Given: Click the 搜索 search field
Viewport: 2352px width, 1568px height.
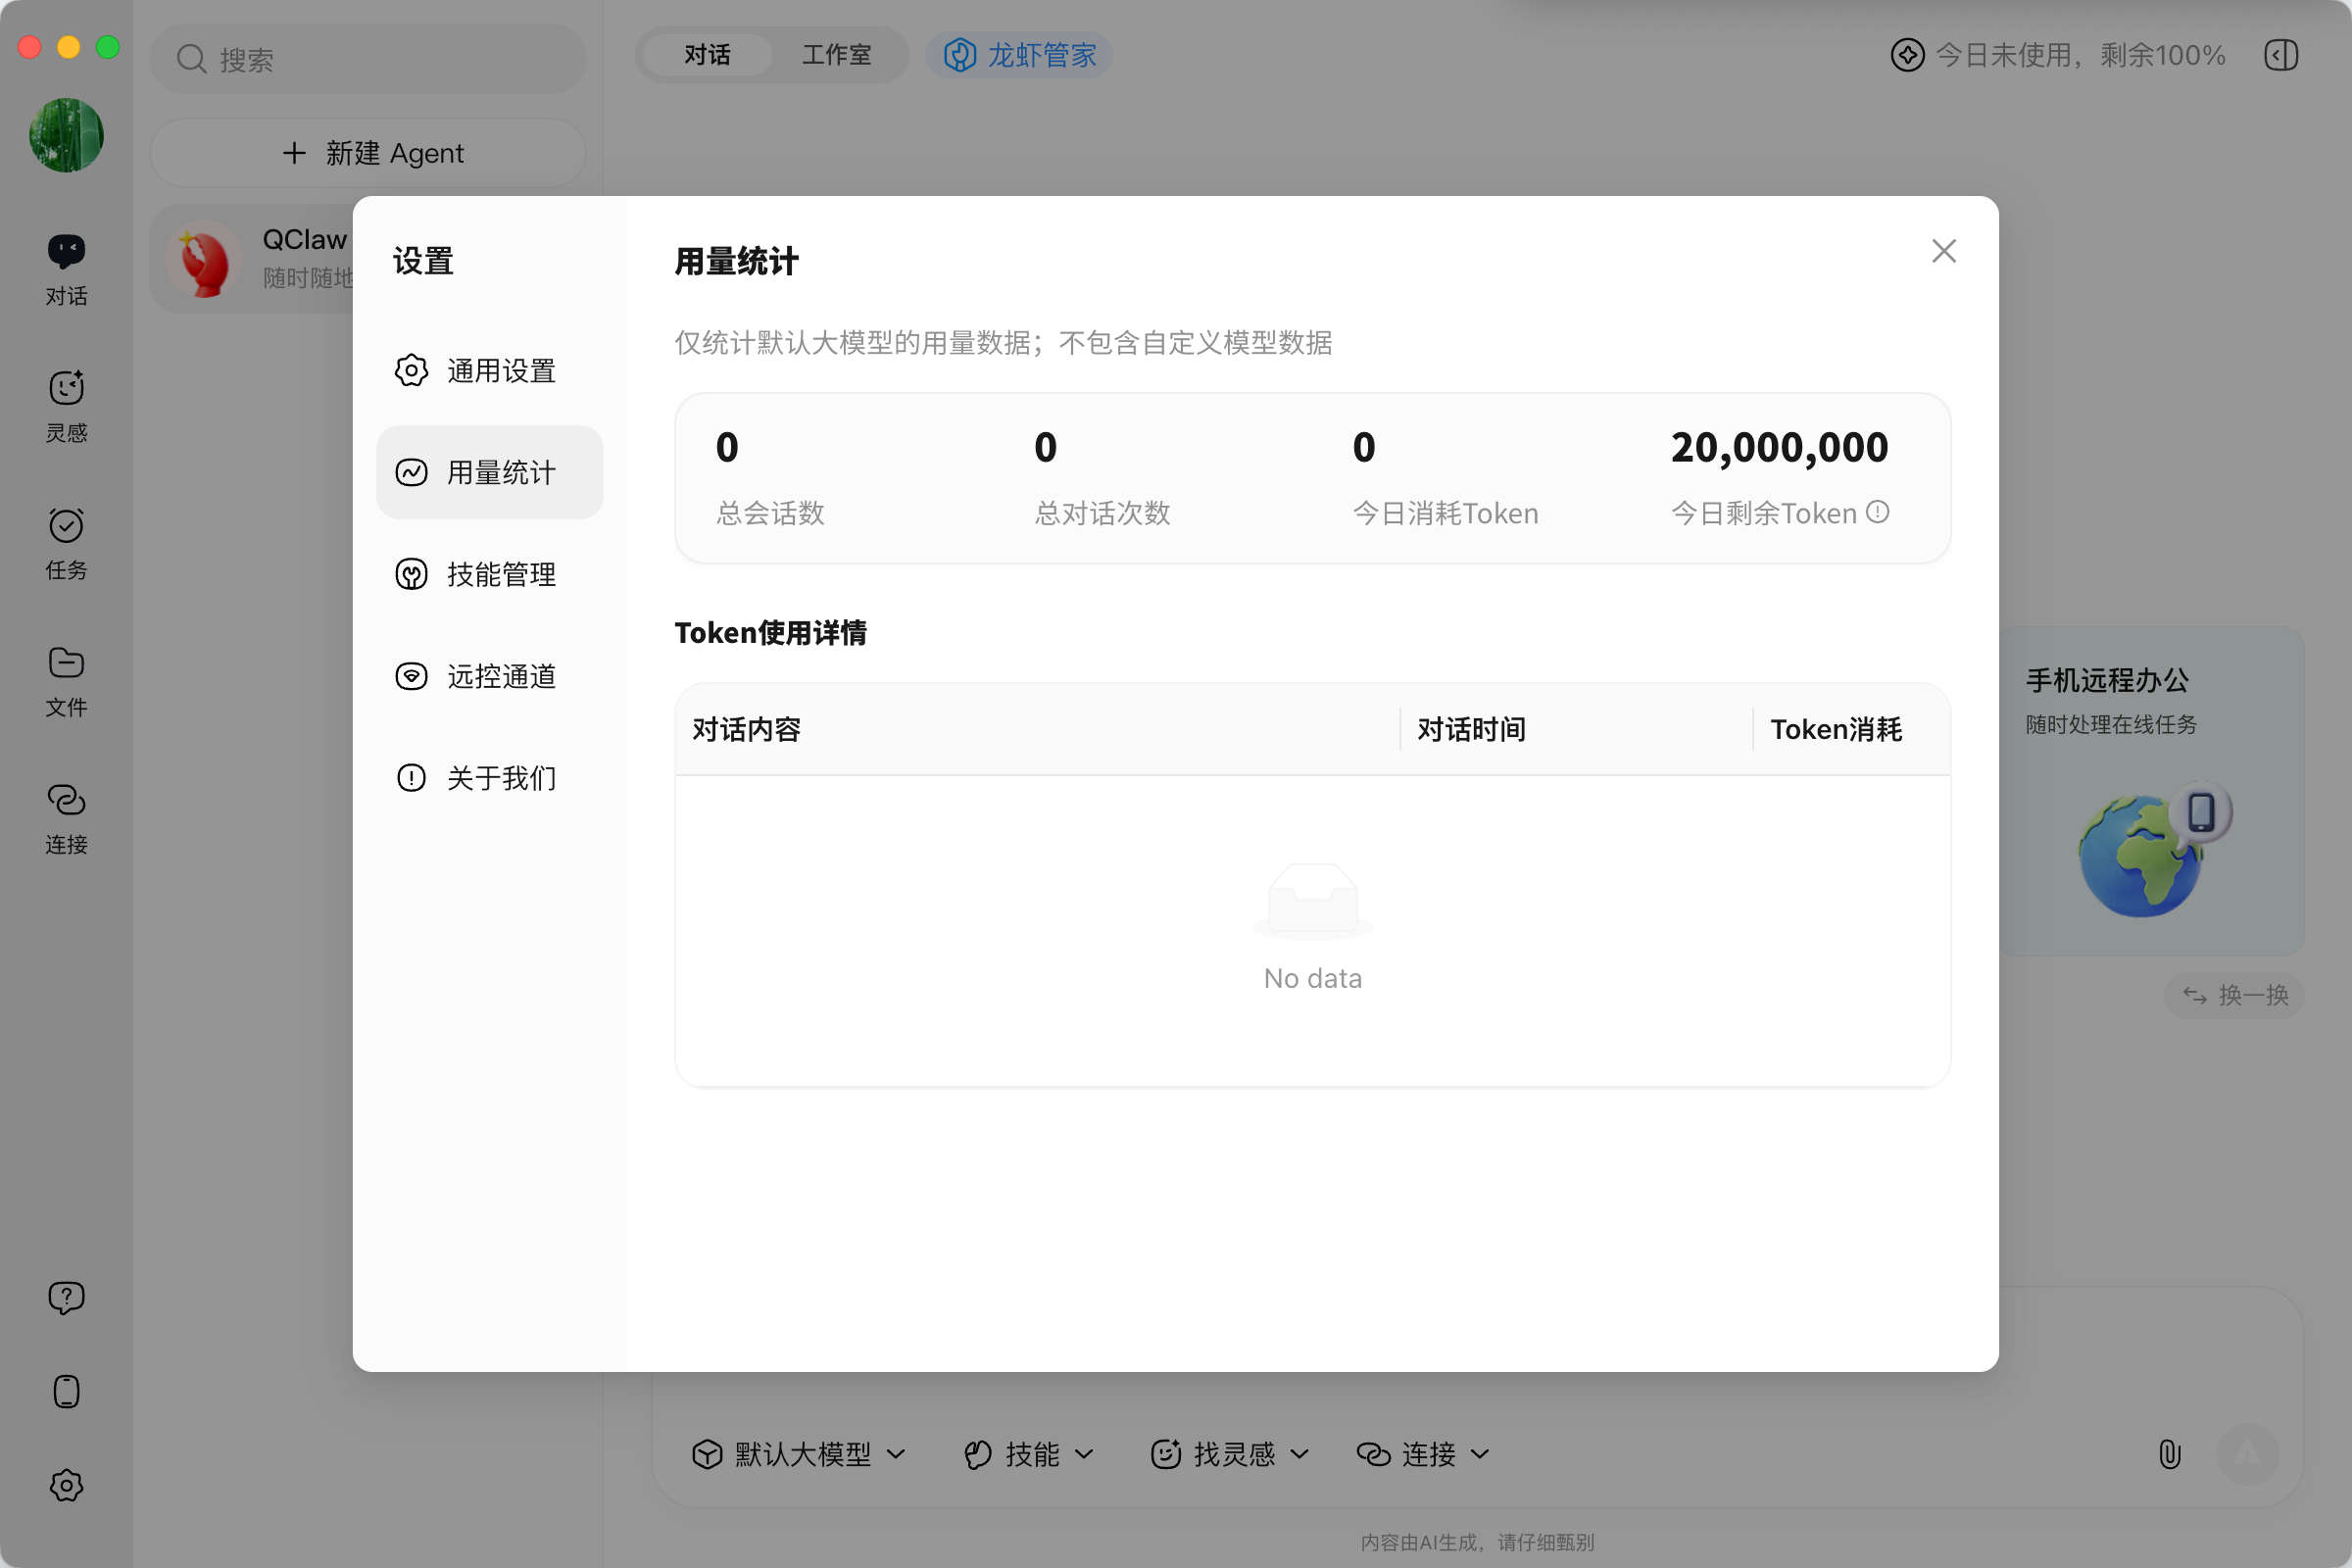Looking at the screenshot, I should pos(368,59).
